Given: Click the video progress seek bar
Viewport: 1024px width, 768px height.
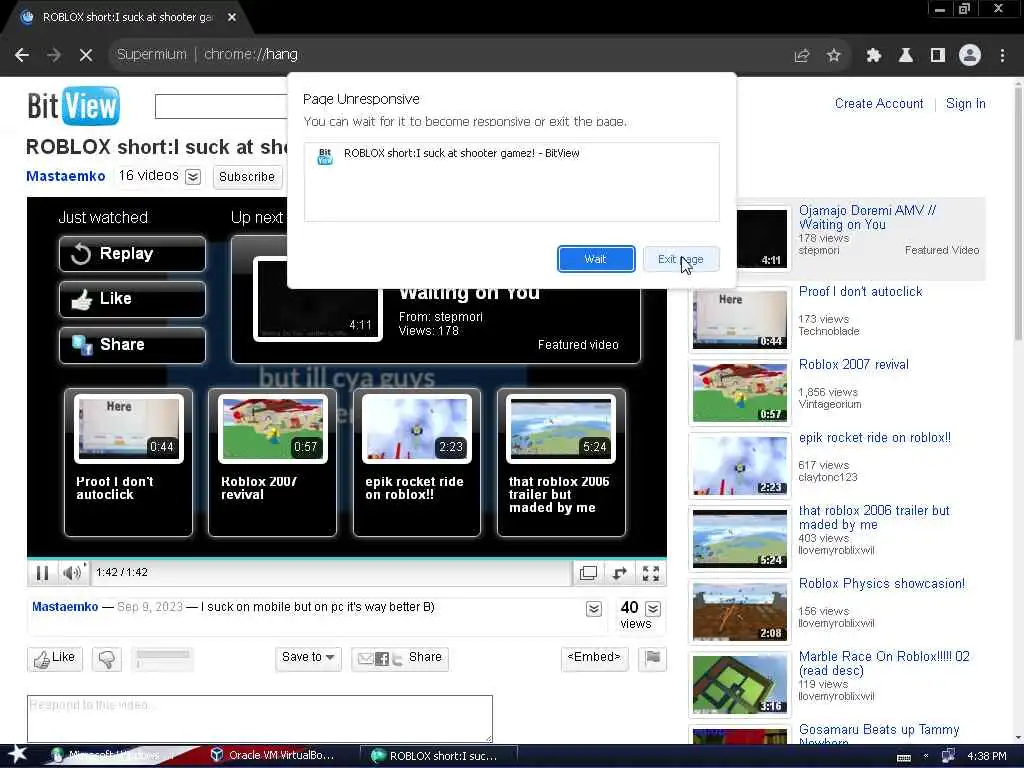Looking at the screenshot, I should tap(347, 558).
